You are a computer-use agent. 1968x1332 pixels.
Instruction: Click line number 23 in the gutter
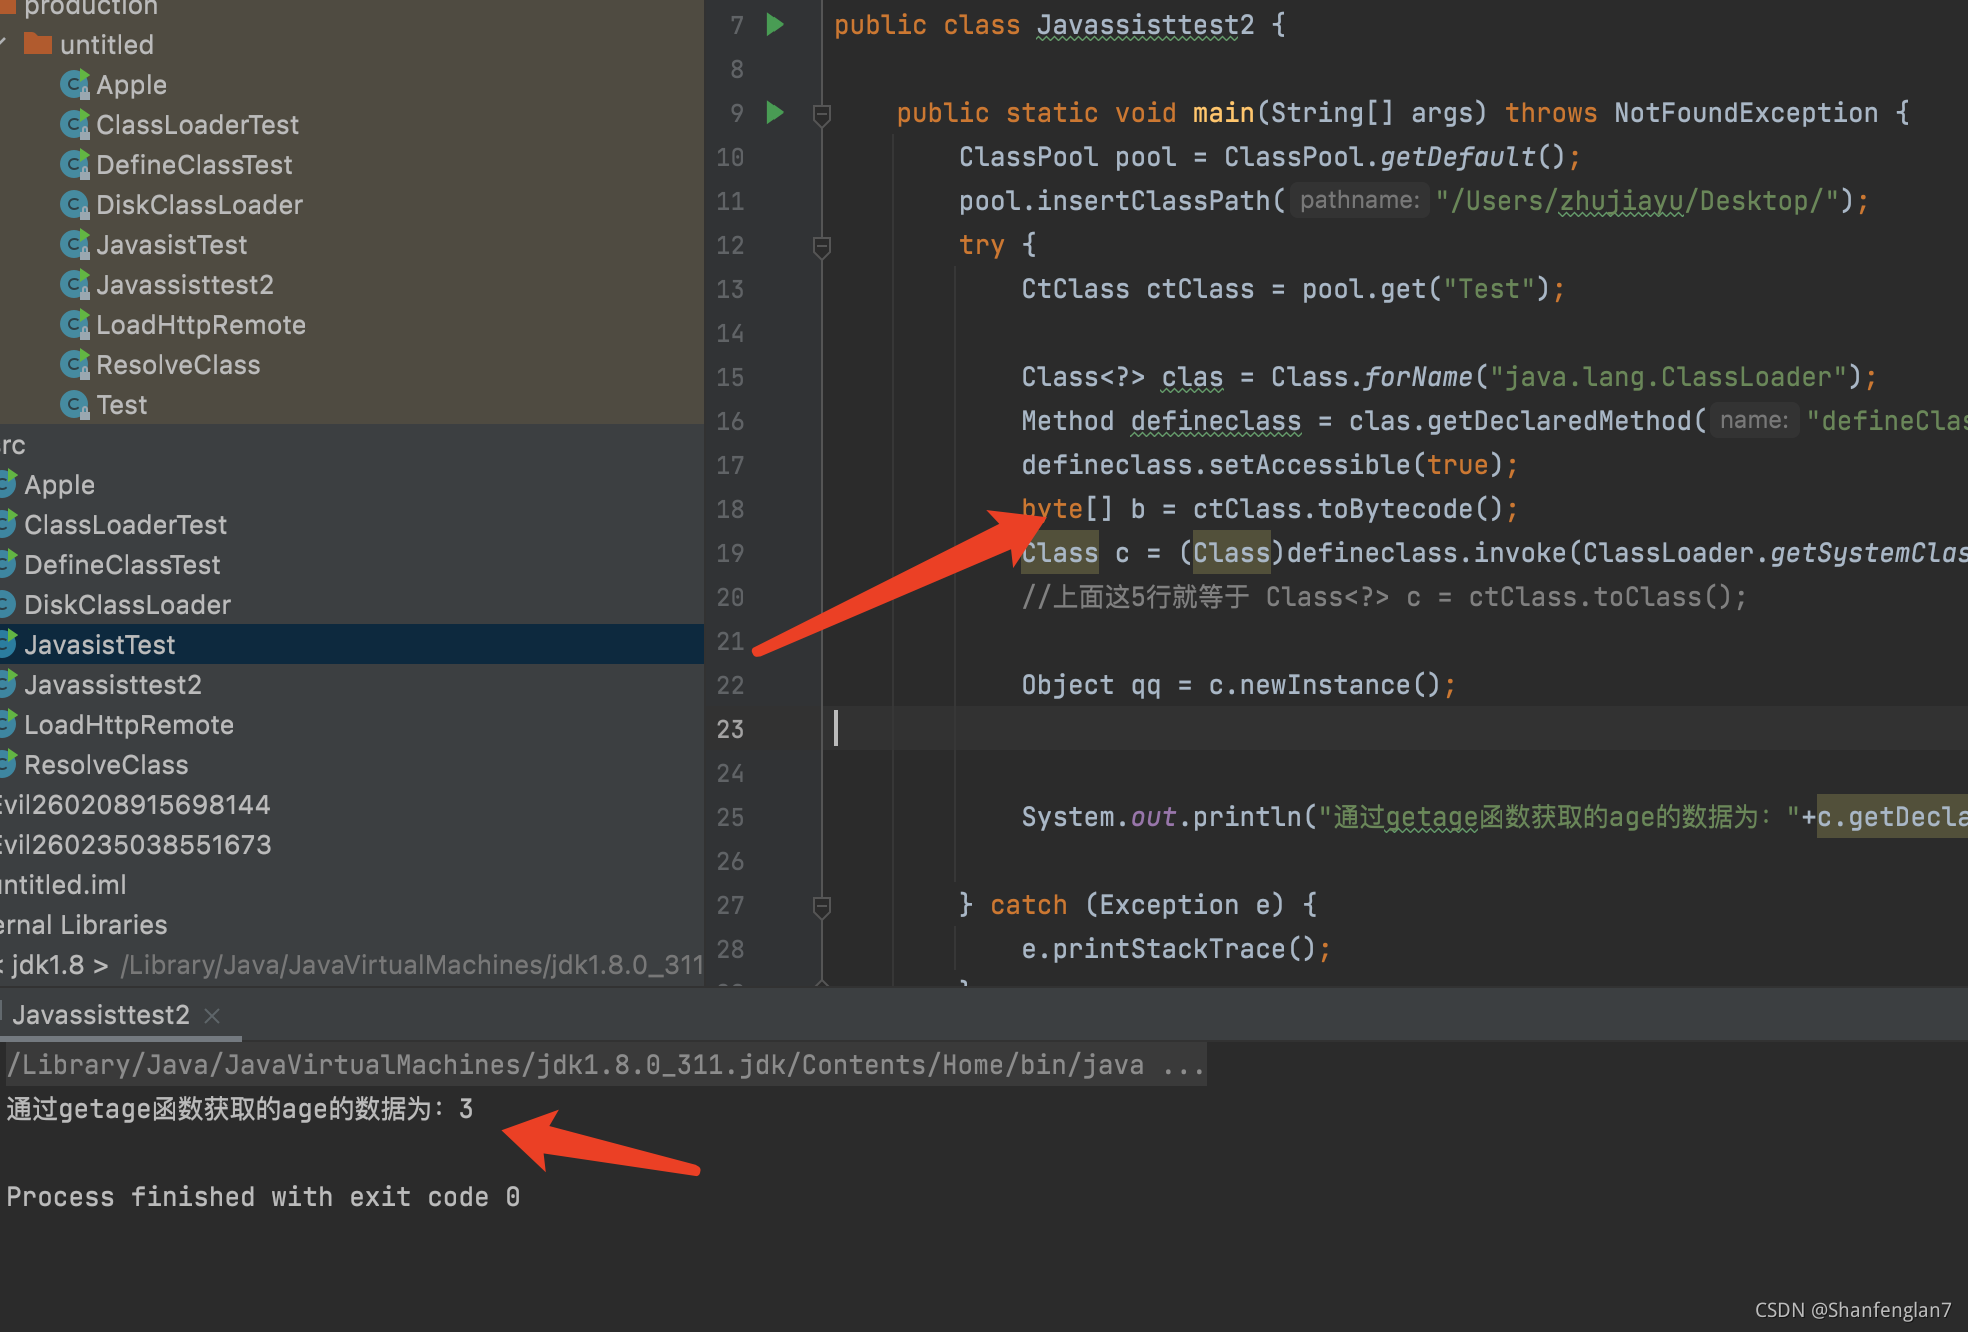pyautogui.click(x=730, y=729)
